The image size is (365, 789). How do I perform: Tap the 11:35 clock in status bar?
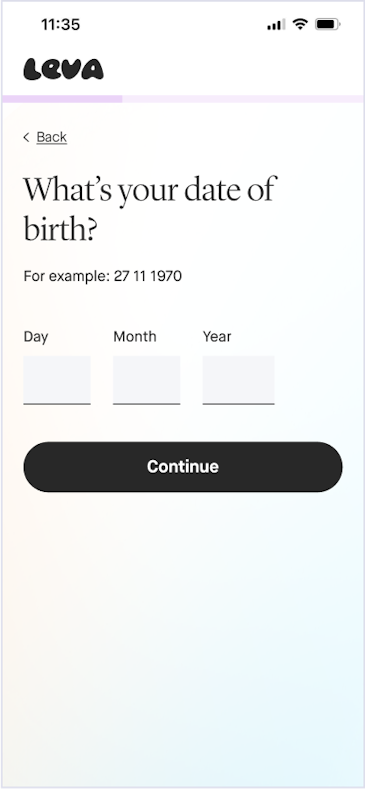[x=60, y=25]
